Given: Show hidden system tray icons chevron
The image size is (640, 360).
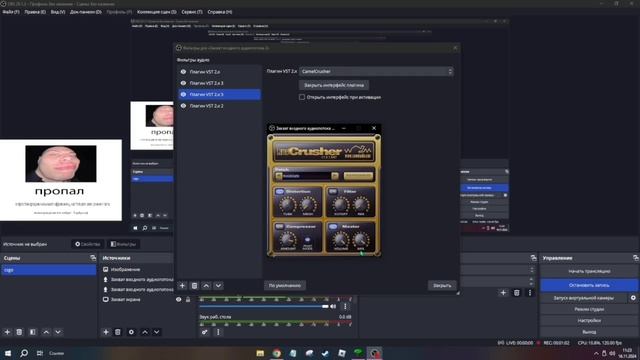Looking at the screenshot, I should [596, 353].
